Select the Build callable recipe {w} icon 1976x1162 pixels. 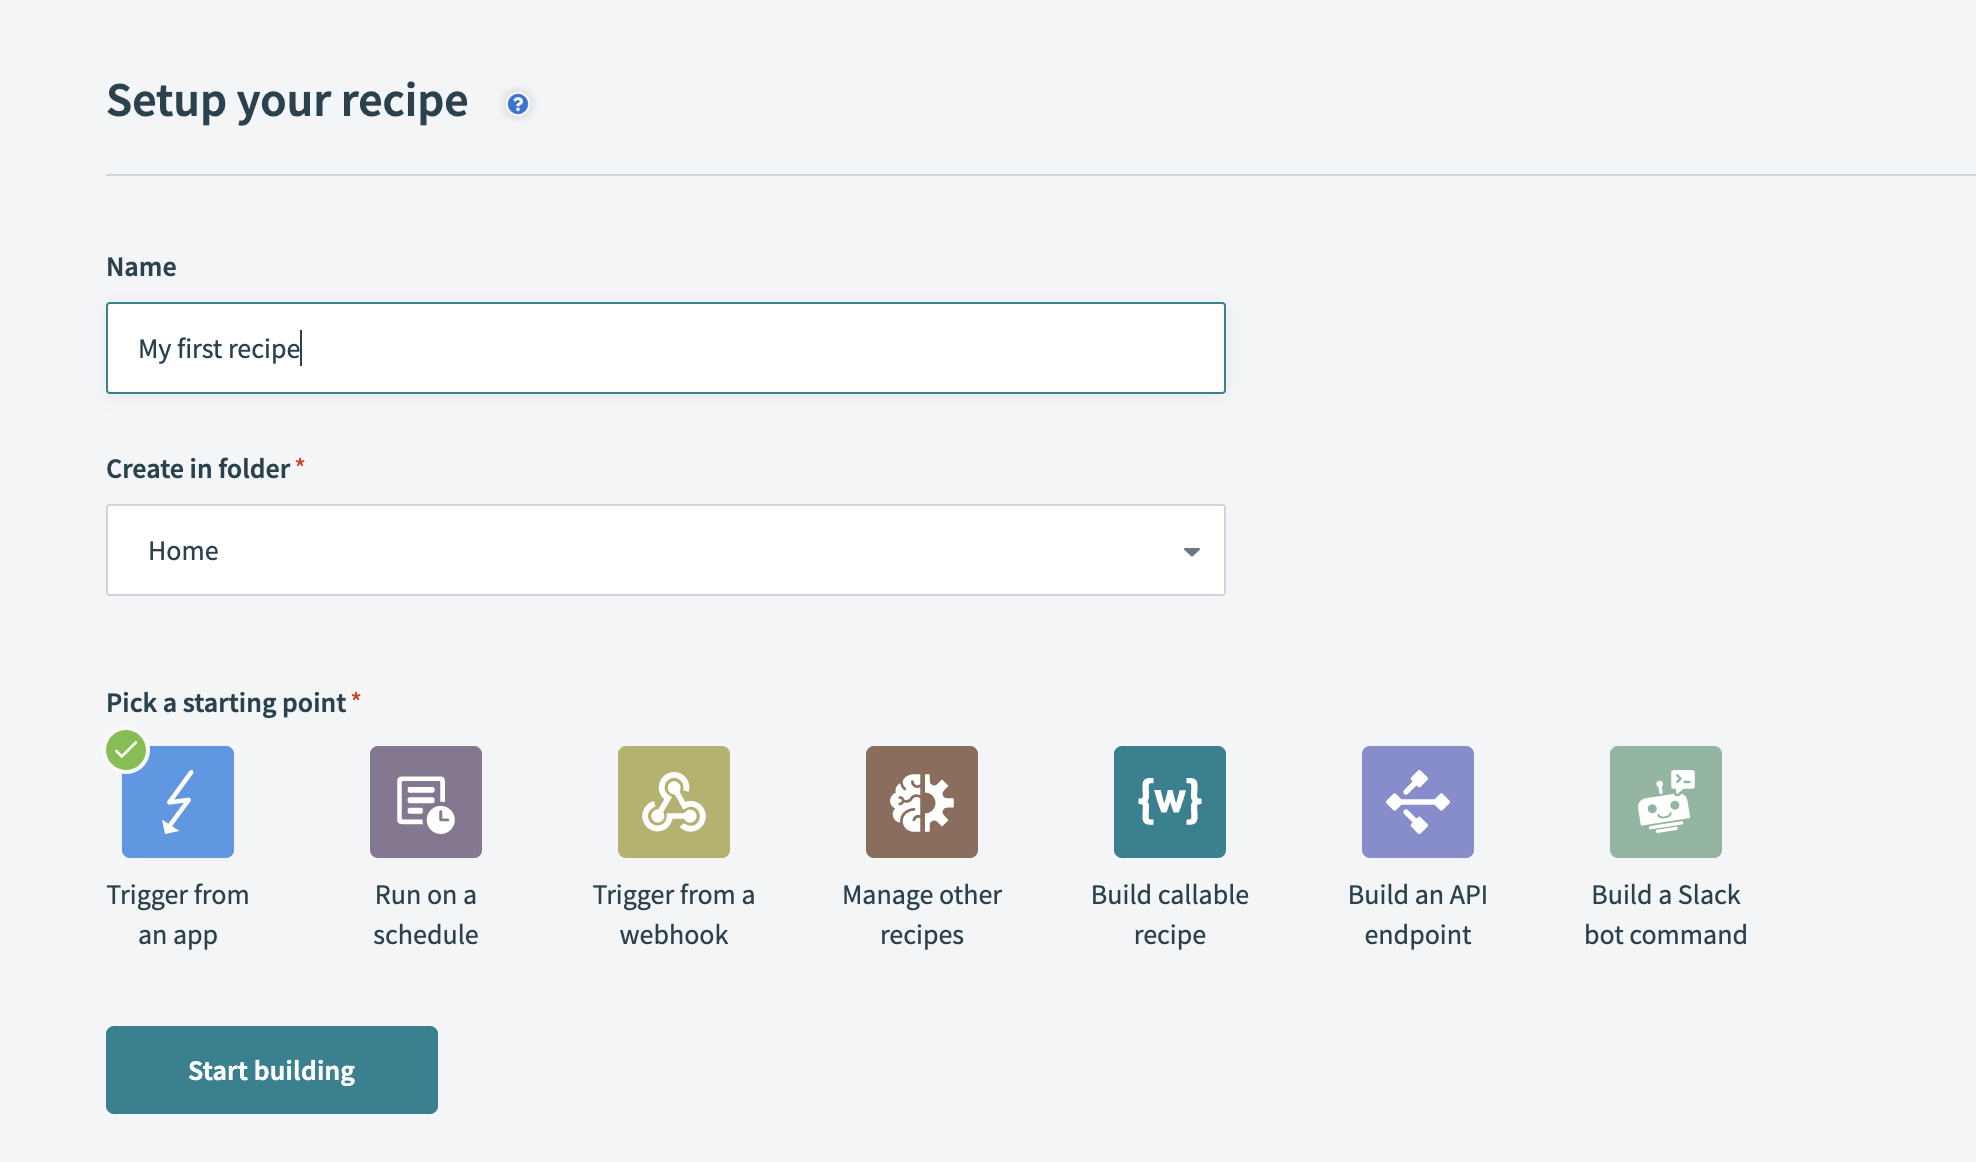click(x=1169, y=801)
